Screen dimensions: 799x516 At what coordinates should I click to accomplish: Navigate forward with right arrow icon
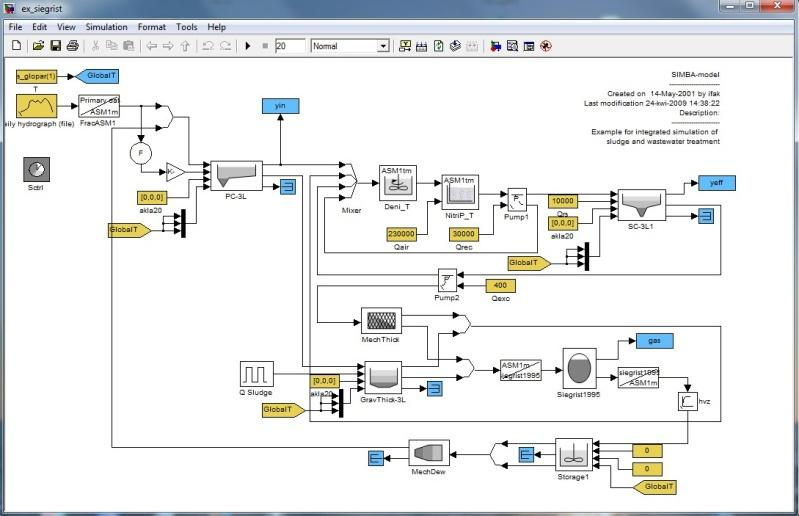coord(168,46)
